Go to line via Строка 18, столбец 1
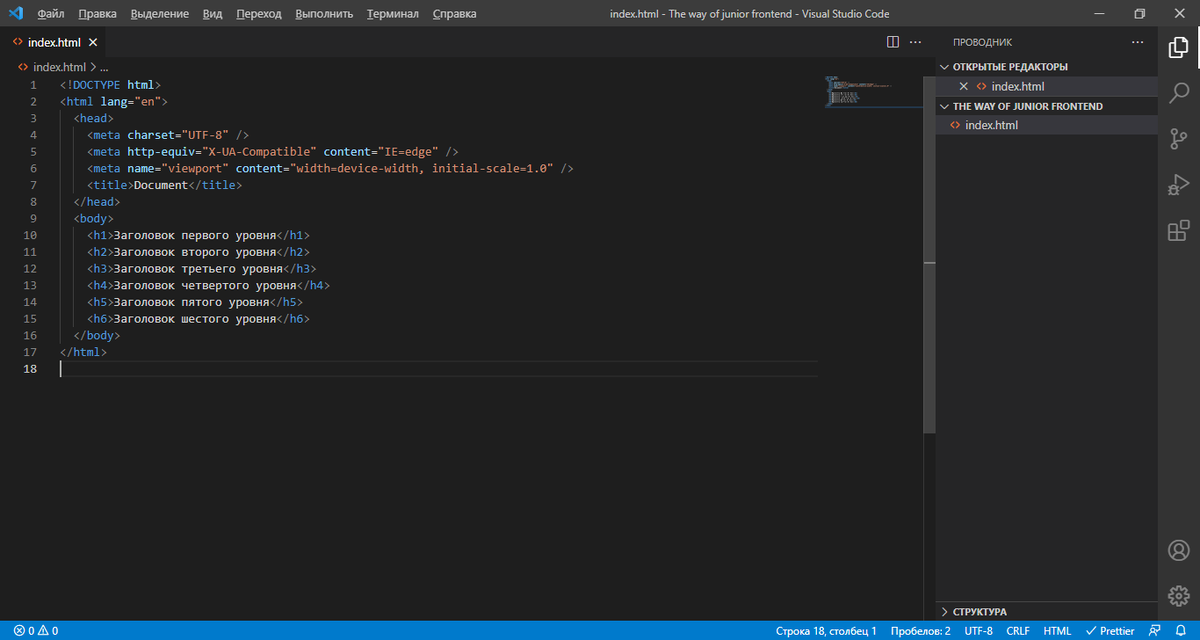Image resolution: width=1200 pixels, height=640 pixels. [x=826, y=631]
